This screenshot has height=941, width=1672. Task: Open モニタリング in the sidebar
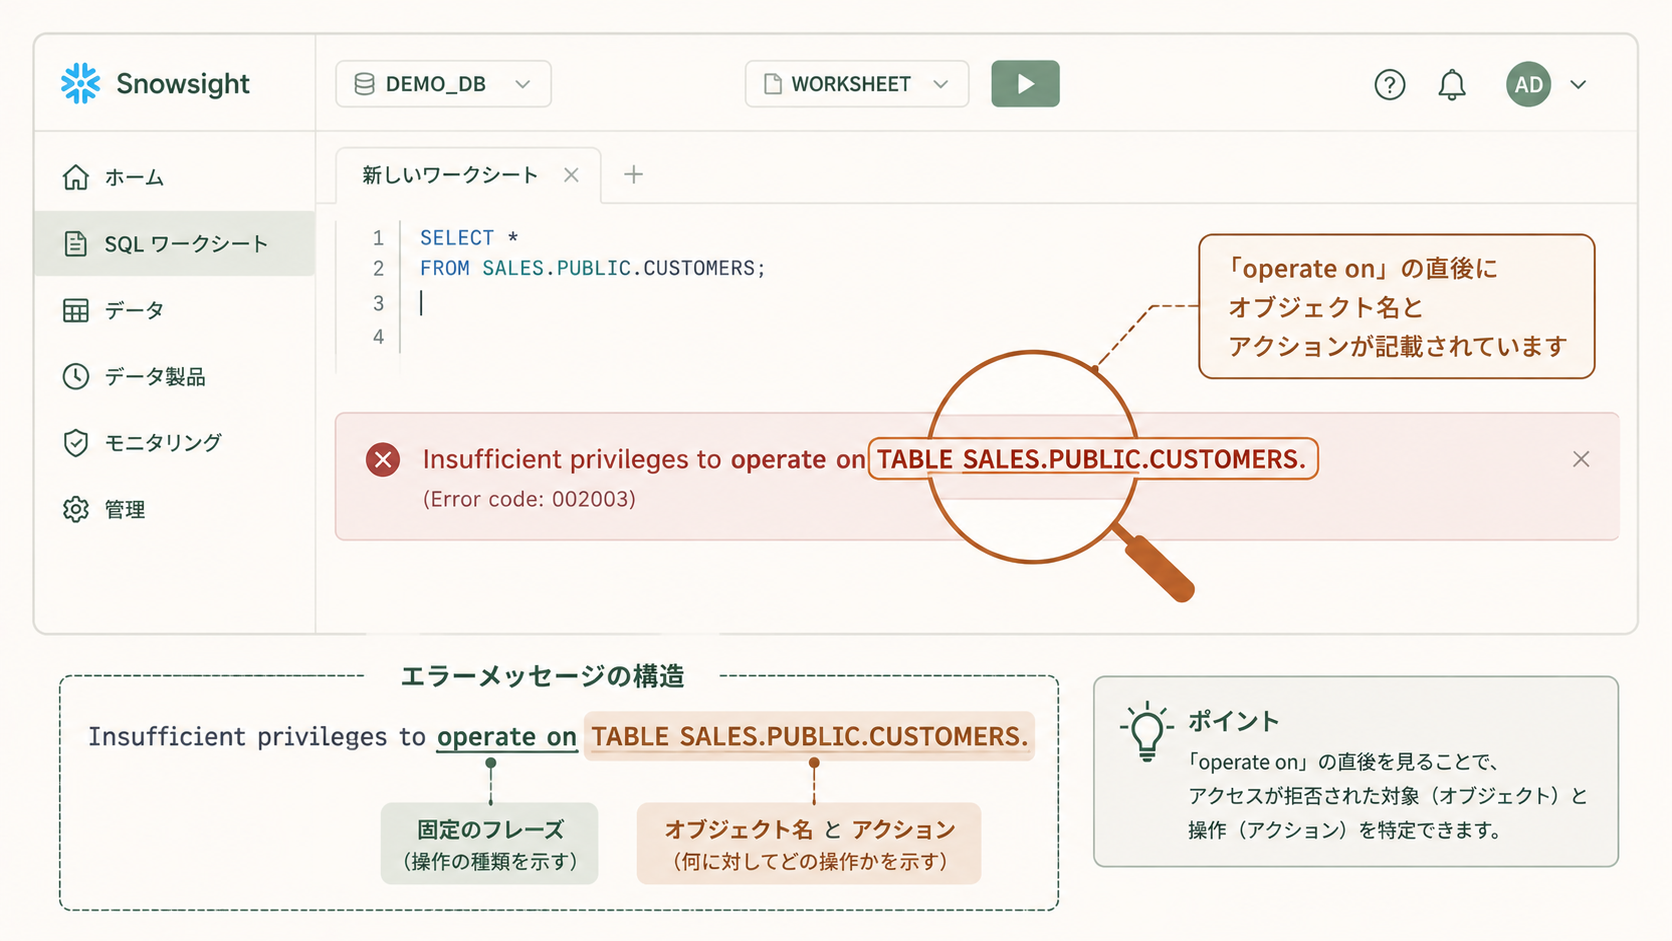click(x=175, y=442)
